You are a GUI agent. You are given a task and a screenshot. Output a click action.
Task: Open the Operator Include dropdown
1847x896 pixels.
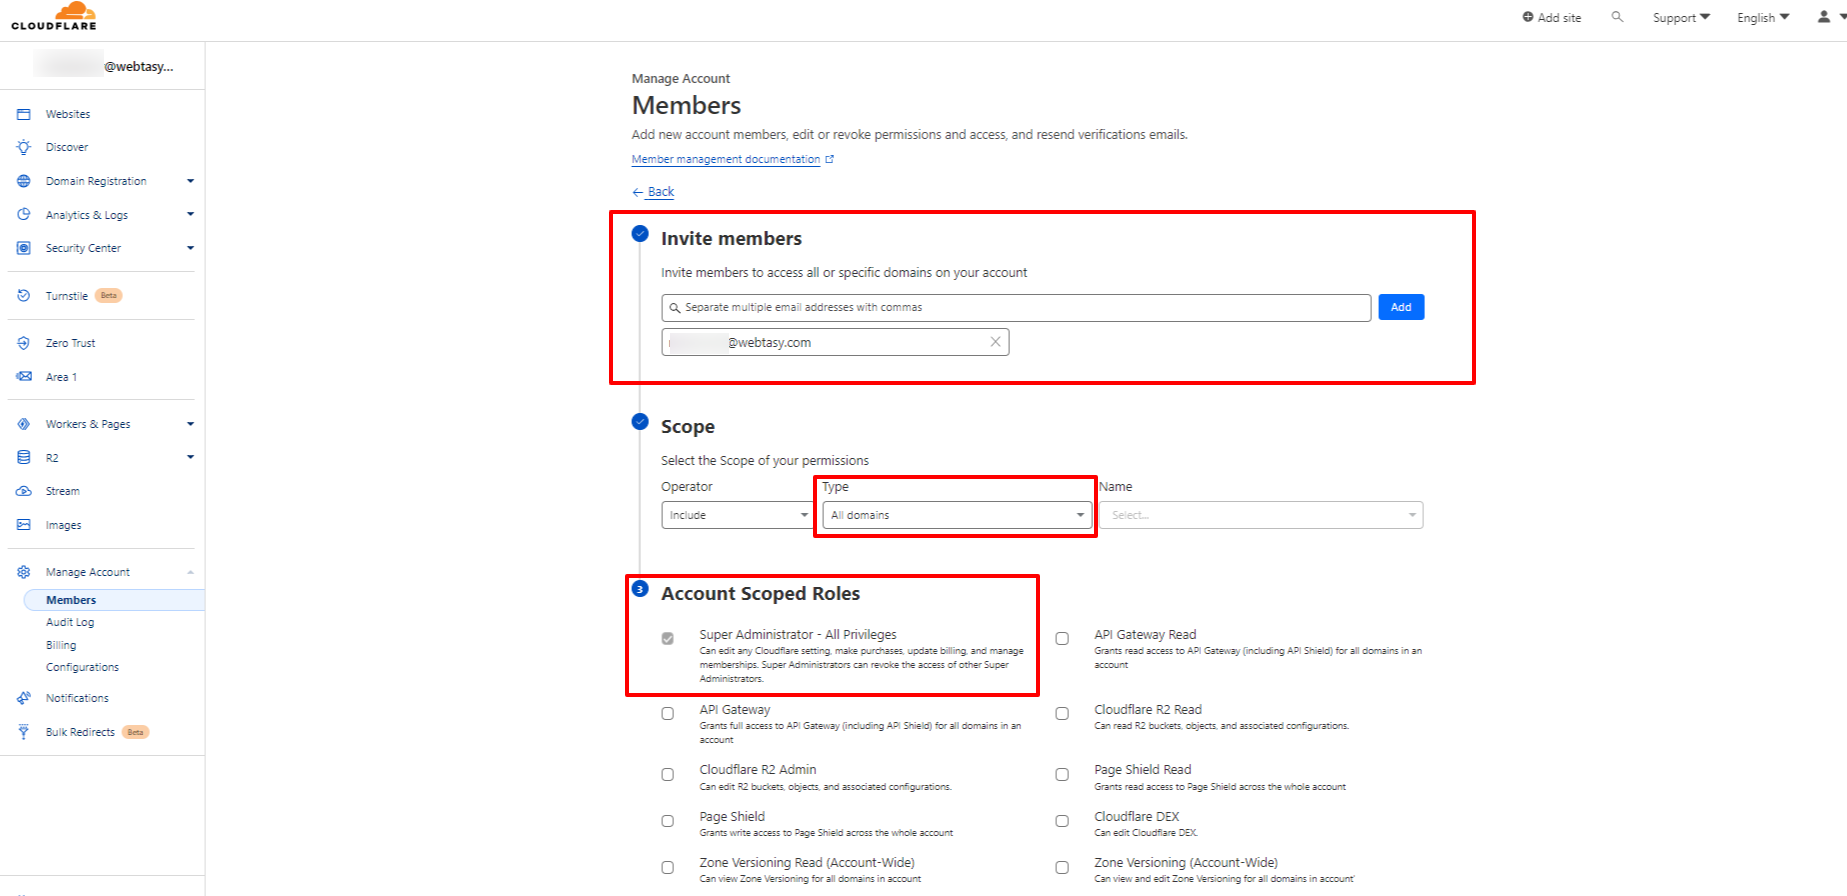(737, 515)
